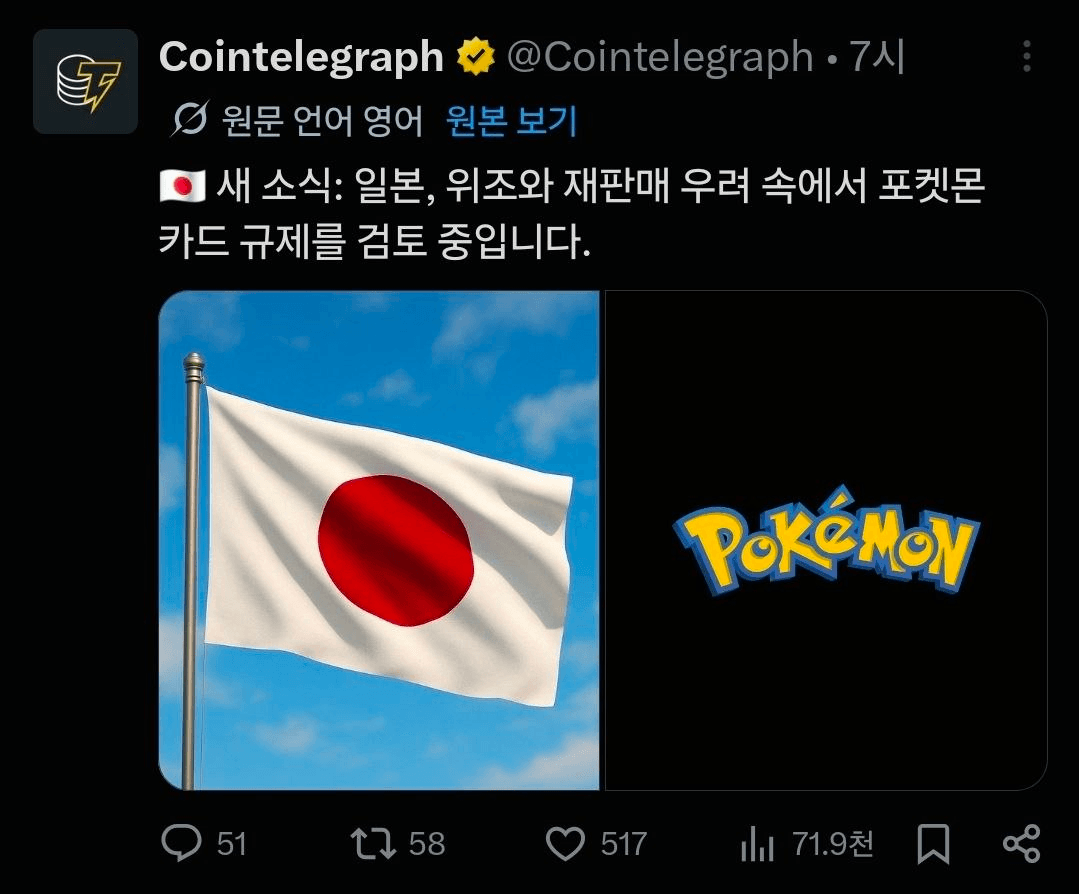Open the three-dot more options menu
Viewport: 1079px width, 894px height.
1026,56
